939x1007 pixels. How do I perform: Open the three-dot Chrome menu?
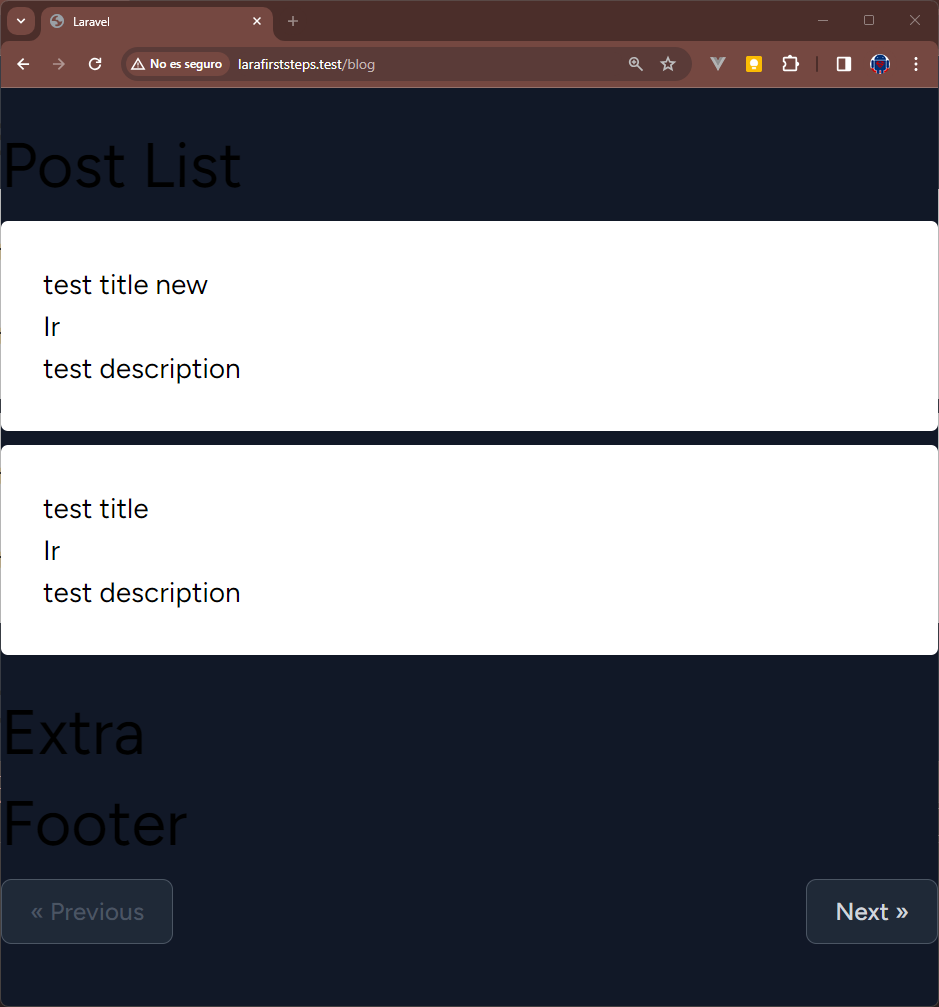916,63
